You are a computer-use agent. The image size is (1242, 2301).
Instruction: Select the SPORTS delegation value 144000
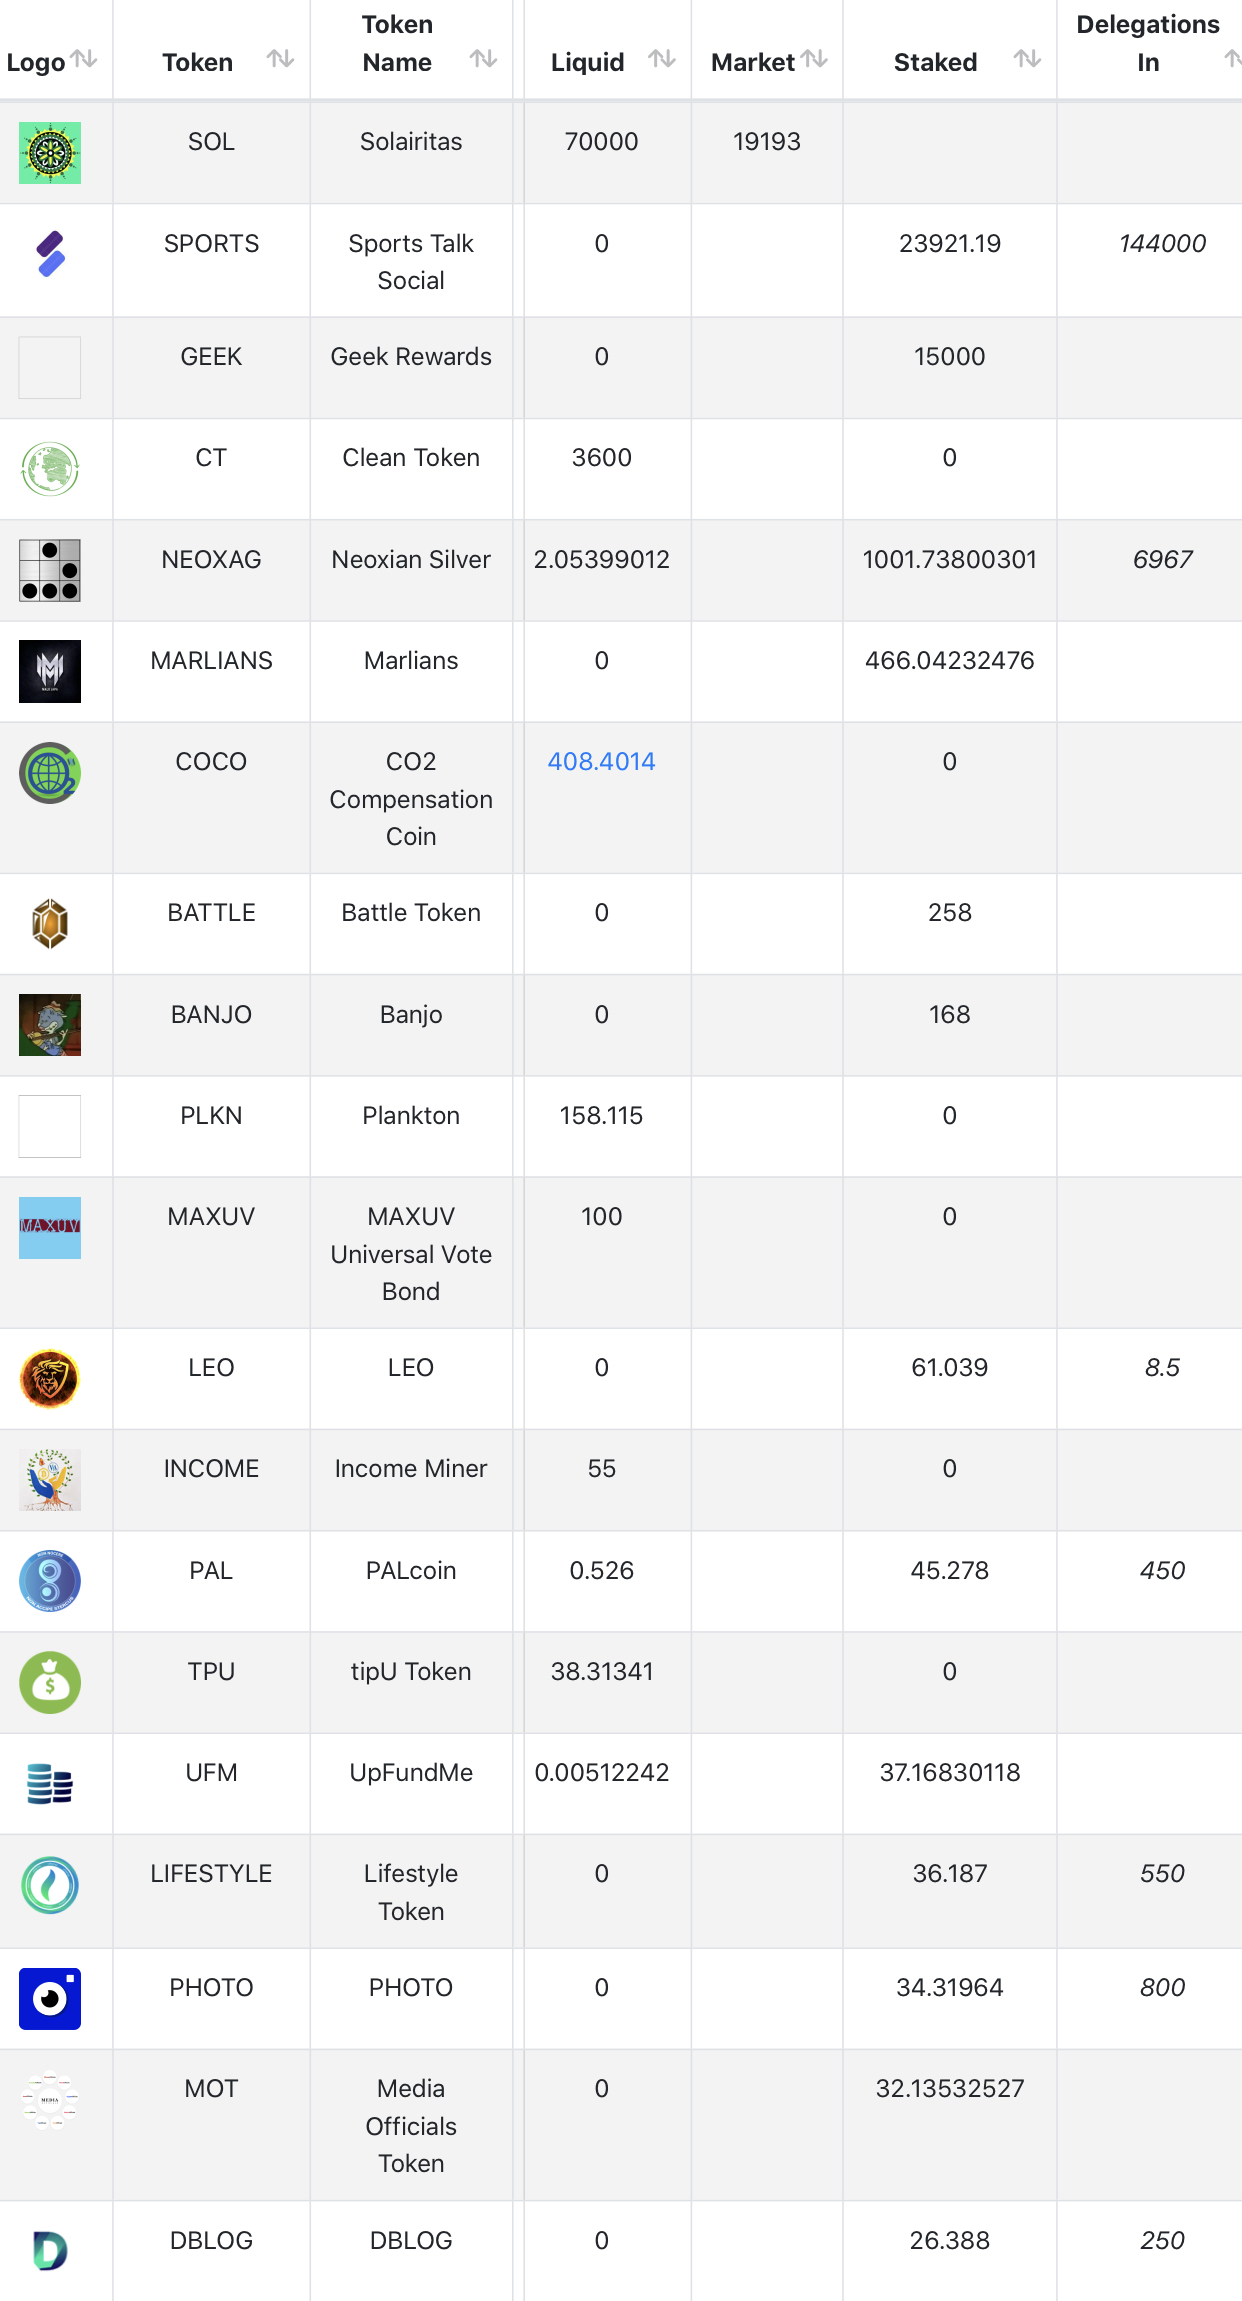[1162, 244]
